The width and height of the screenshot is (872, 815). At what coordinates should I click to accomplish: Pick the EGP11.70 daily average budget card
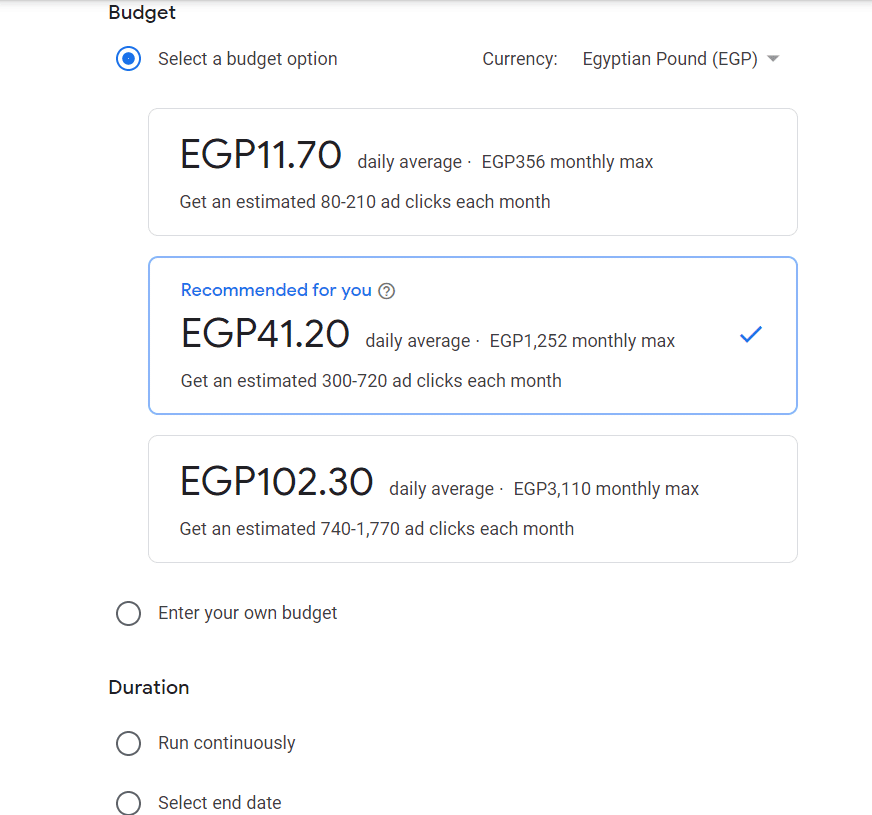tap(472, 172)
